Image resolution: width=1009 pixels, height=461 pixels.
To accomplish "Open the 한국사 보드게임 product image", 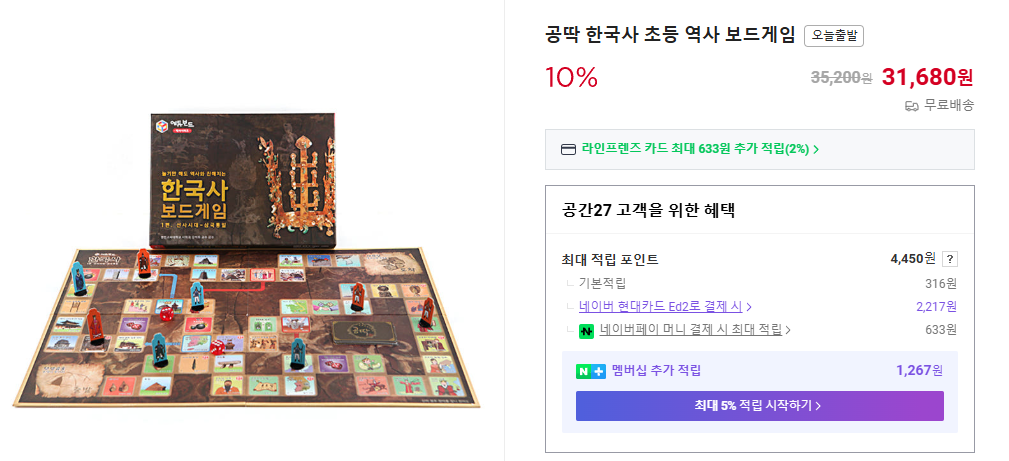I will point(247,260).
